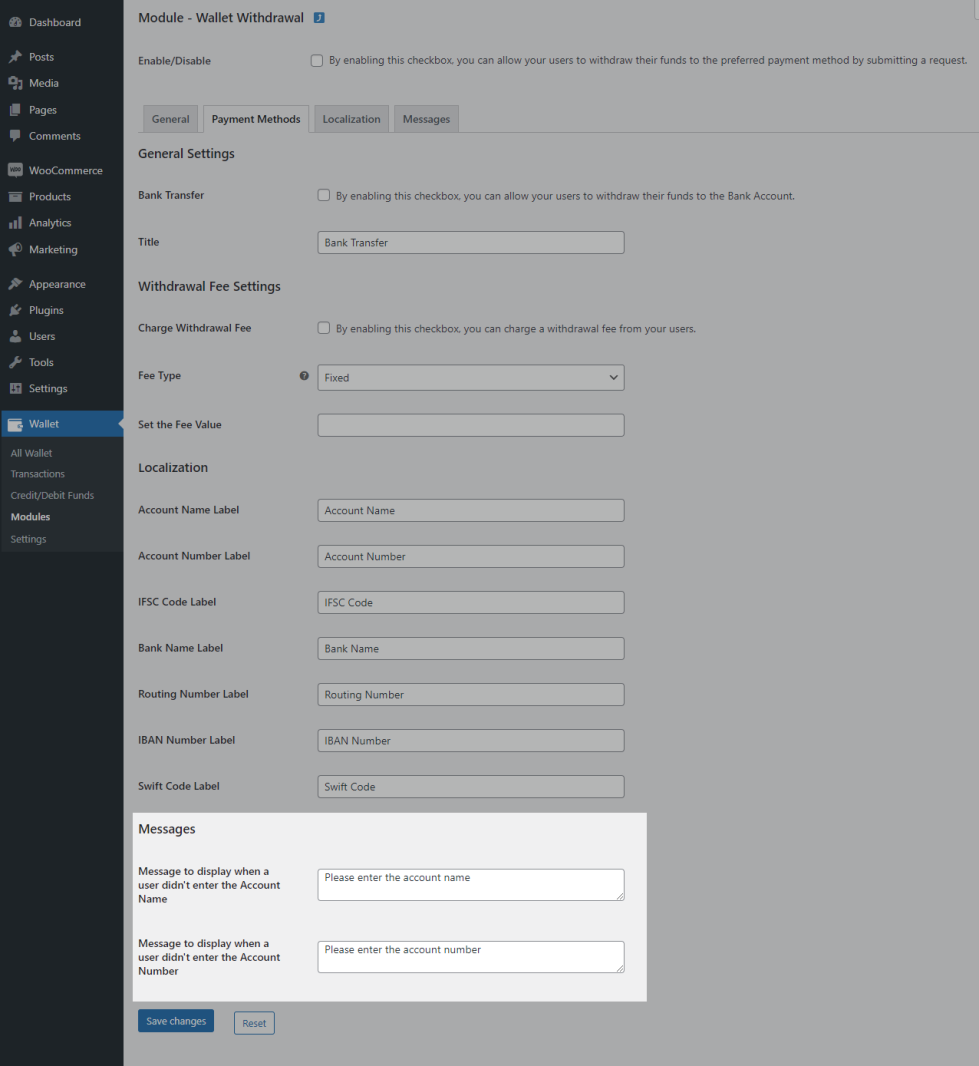This screenshot has width=979, height=1066.
Task: Click the Analytics bar chart icon
Action: tap(15, 223)
